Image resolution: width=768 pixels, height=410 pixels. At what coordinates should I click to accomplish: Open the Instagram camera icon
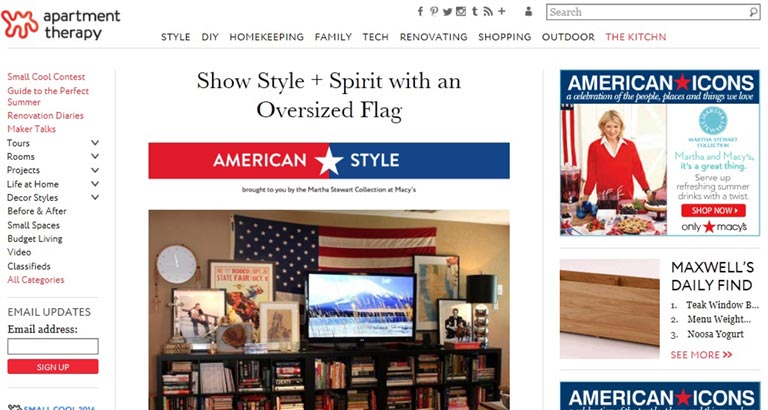(x=461, y=11)
